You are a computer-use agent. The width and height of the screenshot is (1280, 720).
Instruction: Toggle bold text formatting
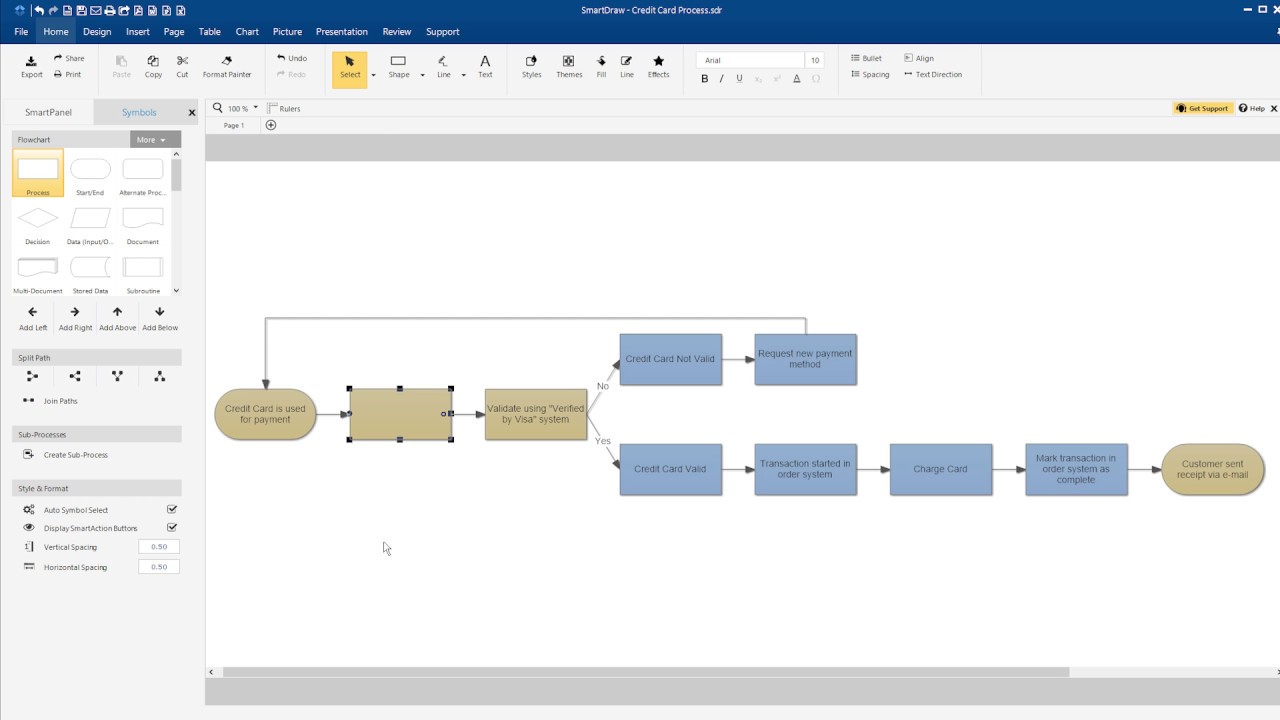pos(704,78)
